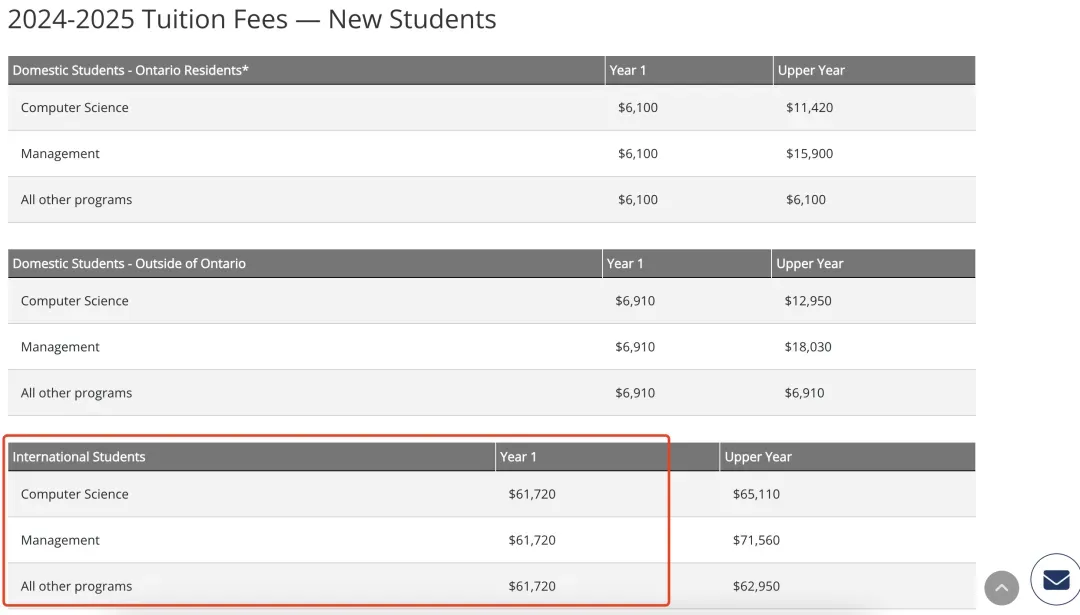The height and width of the screenshot is (615, 1080).
Task: Click Ontario Management upper year fee $15,900
Action: (809, 154)
